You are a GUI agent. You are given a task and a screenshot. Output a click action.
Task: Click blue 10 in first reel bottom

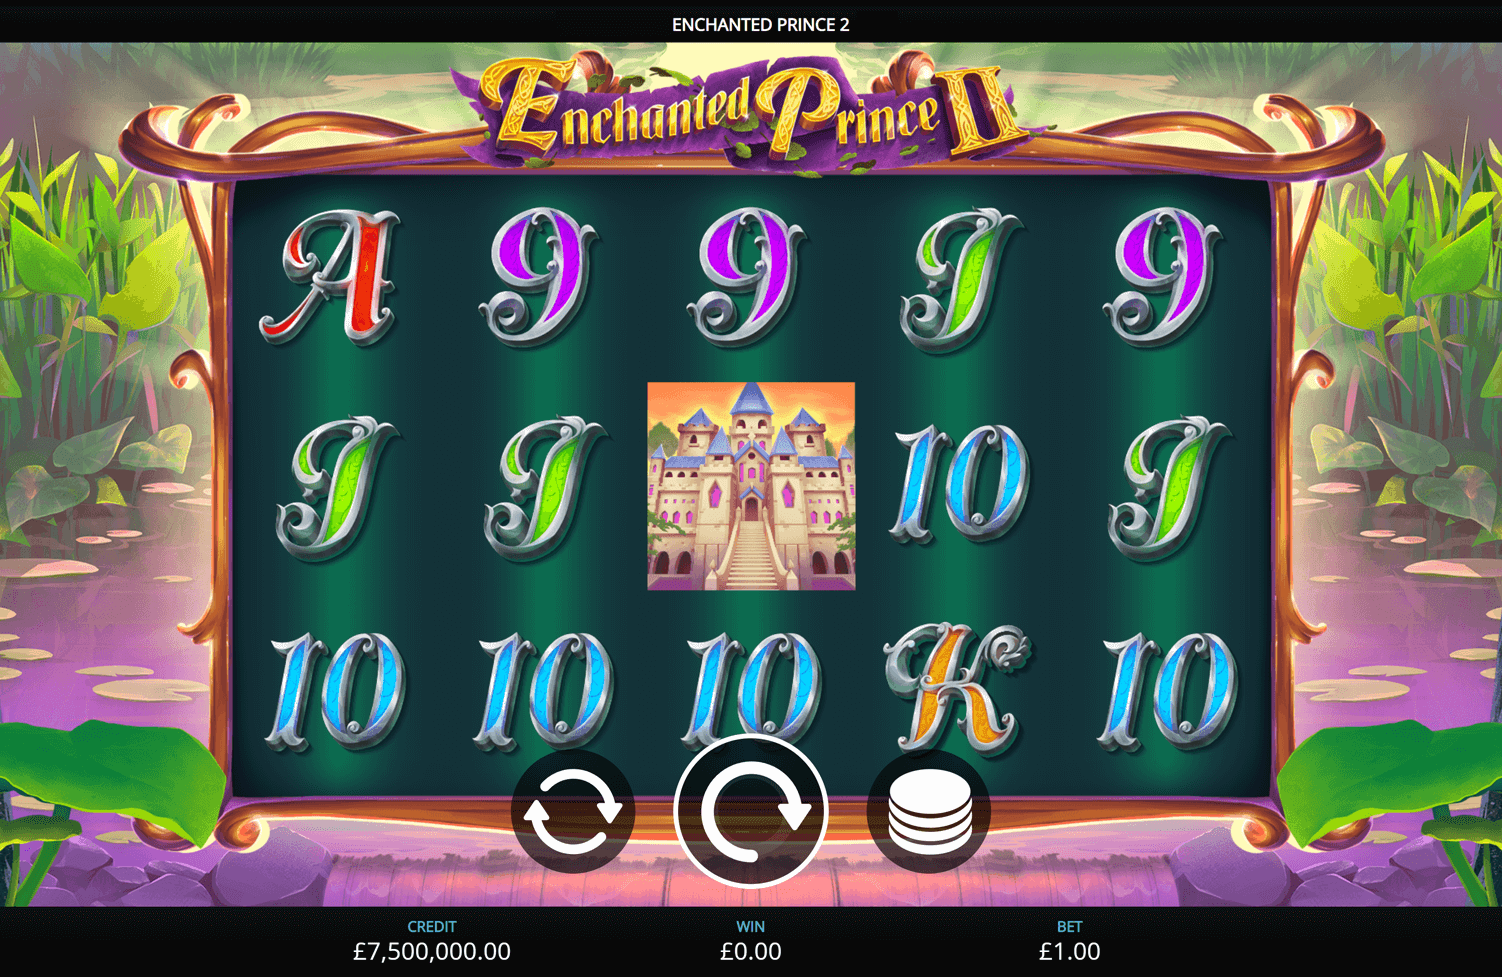(x=336, y=690)
